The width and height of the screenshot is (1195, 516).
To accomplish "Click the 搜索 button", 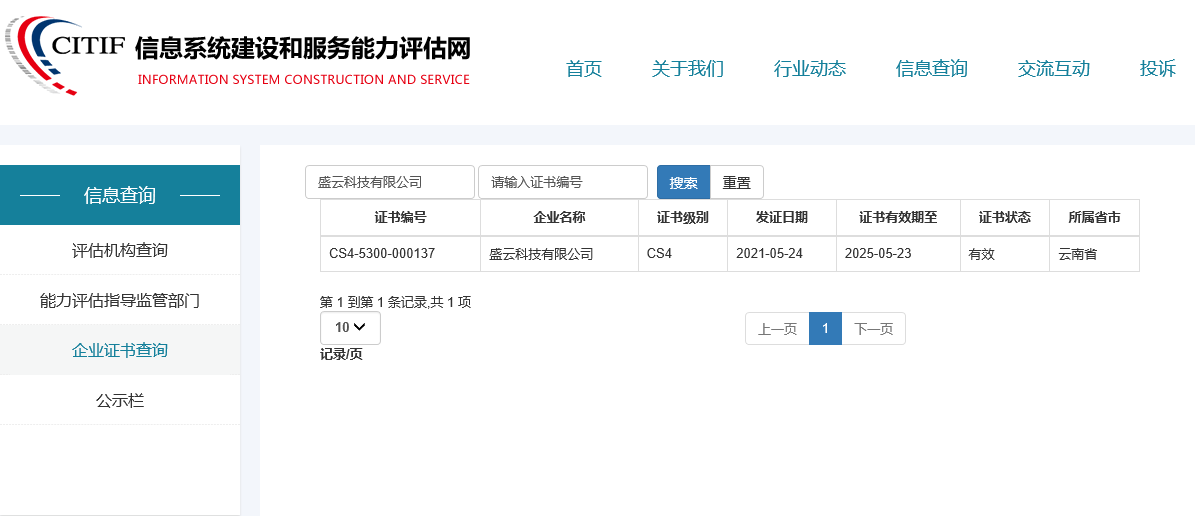I will tap(684, 183).
